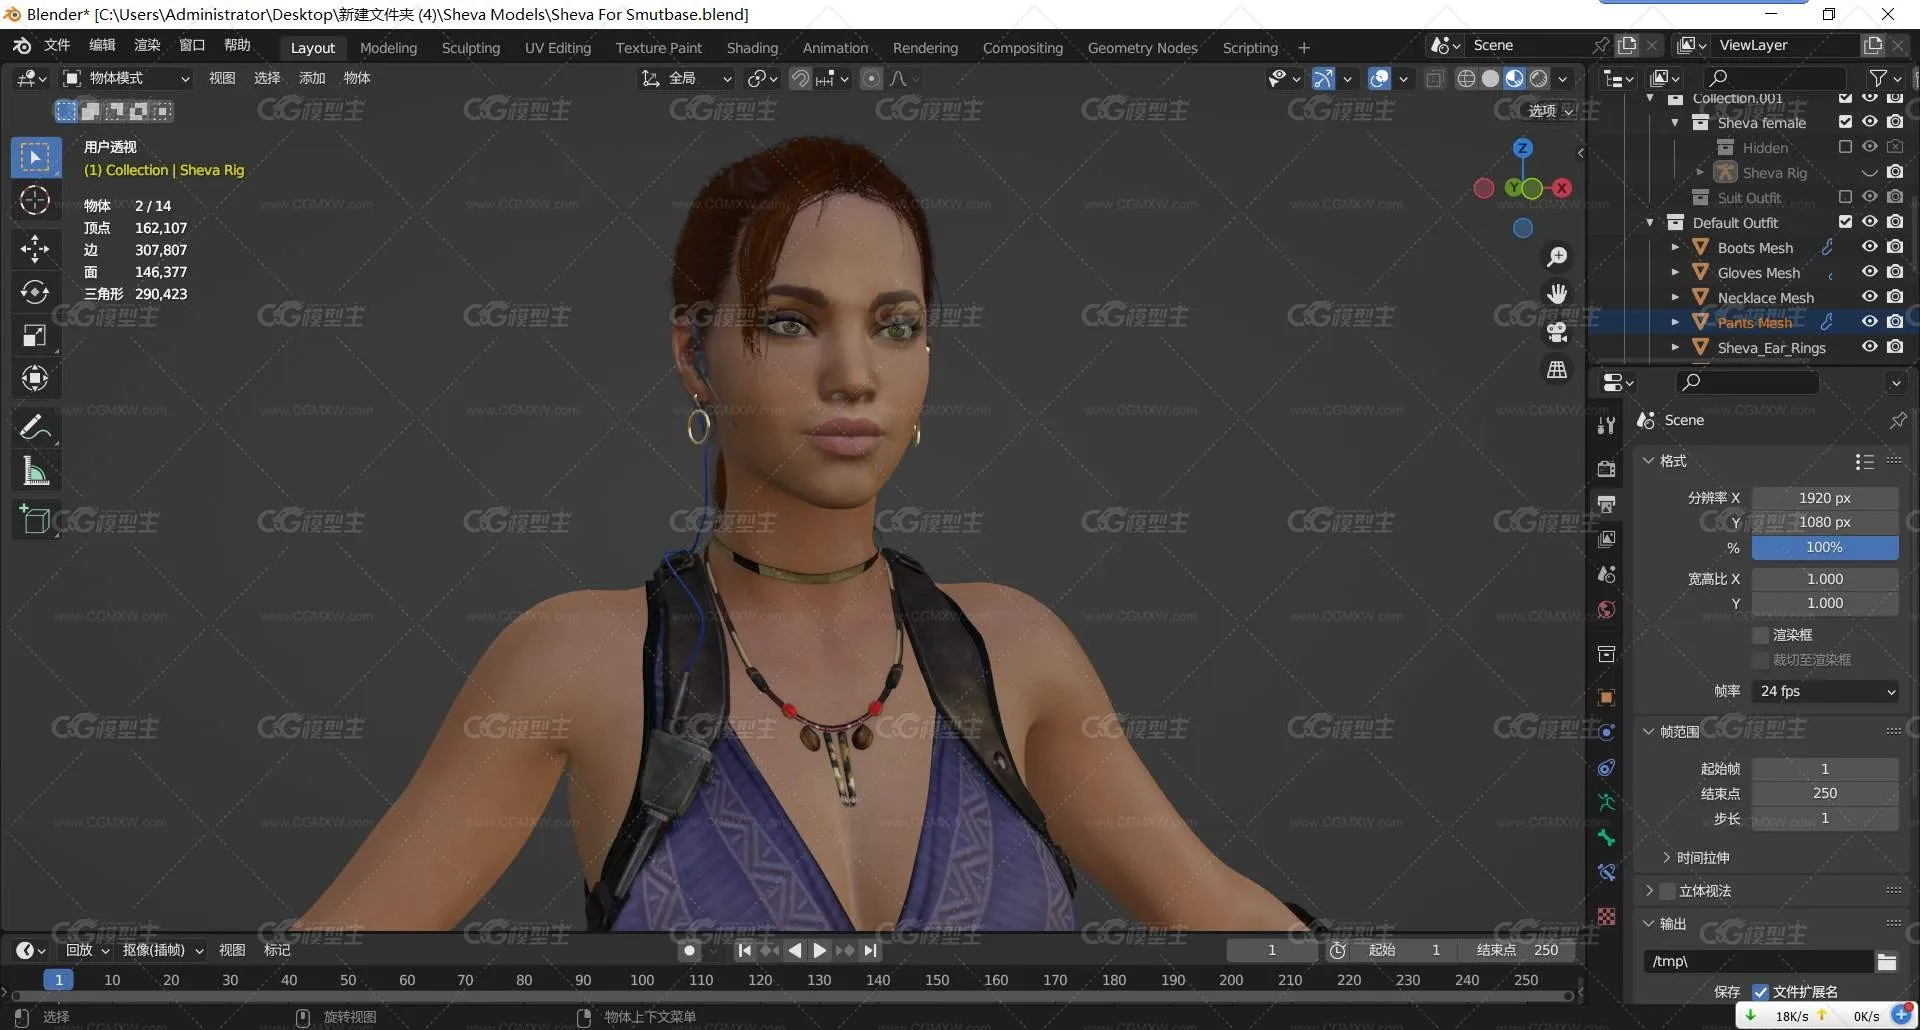Uncheck the 文件扩展名 checkbox

coord(1761,992)
